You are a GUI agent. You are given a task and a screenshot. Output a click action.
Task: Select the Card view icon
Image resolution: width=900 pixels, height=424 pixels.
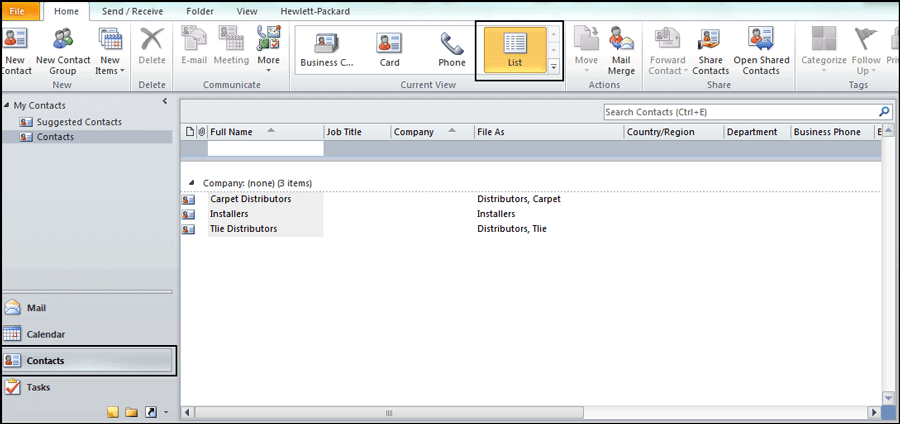[x=389, y=48]
